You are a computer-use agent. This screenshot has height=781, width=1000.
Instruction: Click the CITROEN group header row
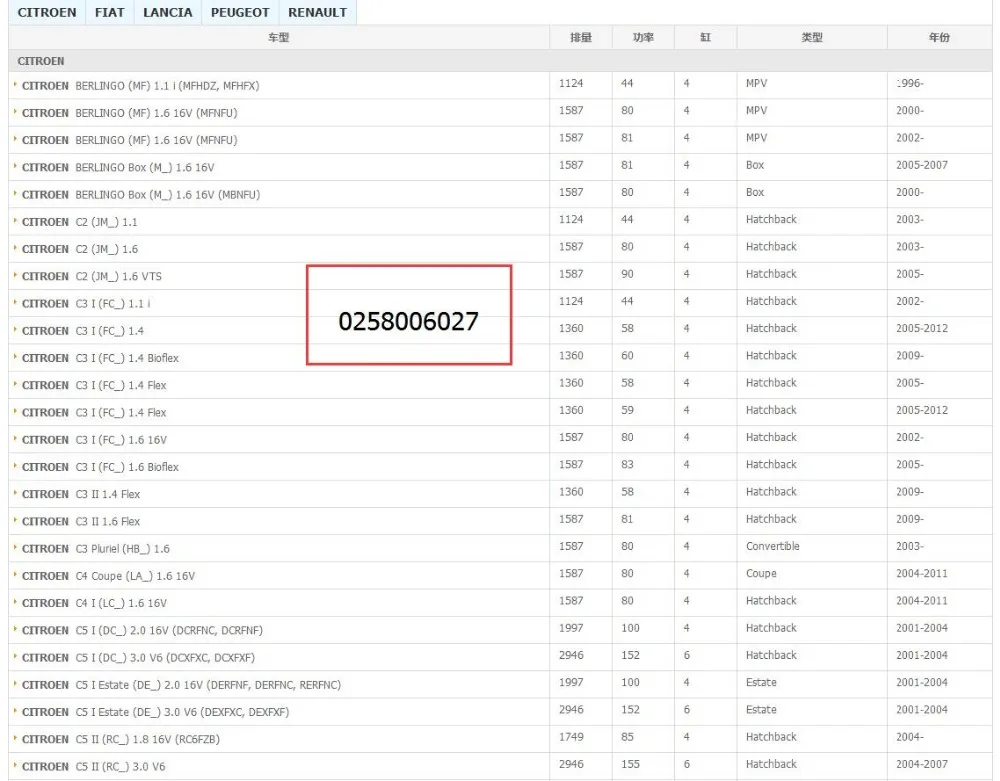500,61
